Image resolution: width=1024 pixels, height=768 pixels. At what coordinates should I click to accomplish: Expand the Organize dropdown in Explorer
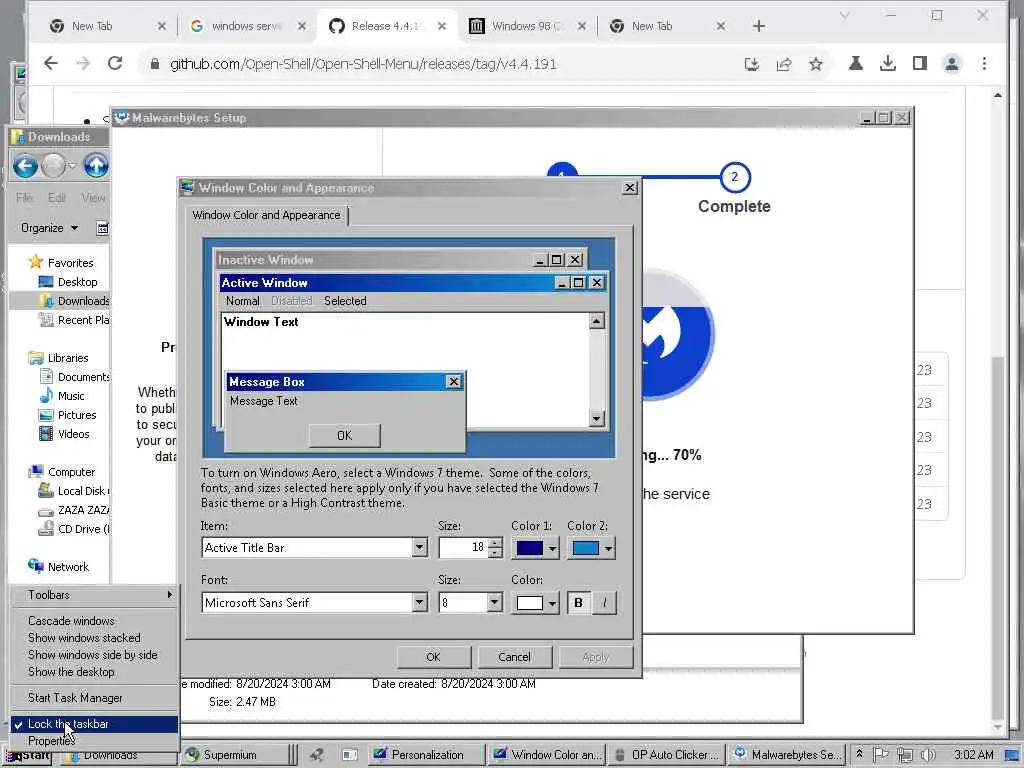pos(50,228)
